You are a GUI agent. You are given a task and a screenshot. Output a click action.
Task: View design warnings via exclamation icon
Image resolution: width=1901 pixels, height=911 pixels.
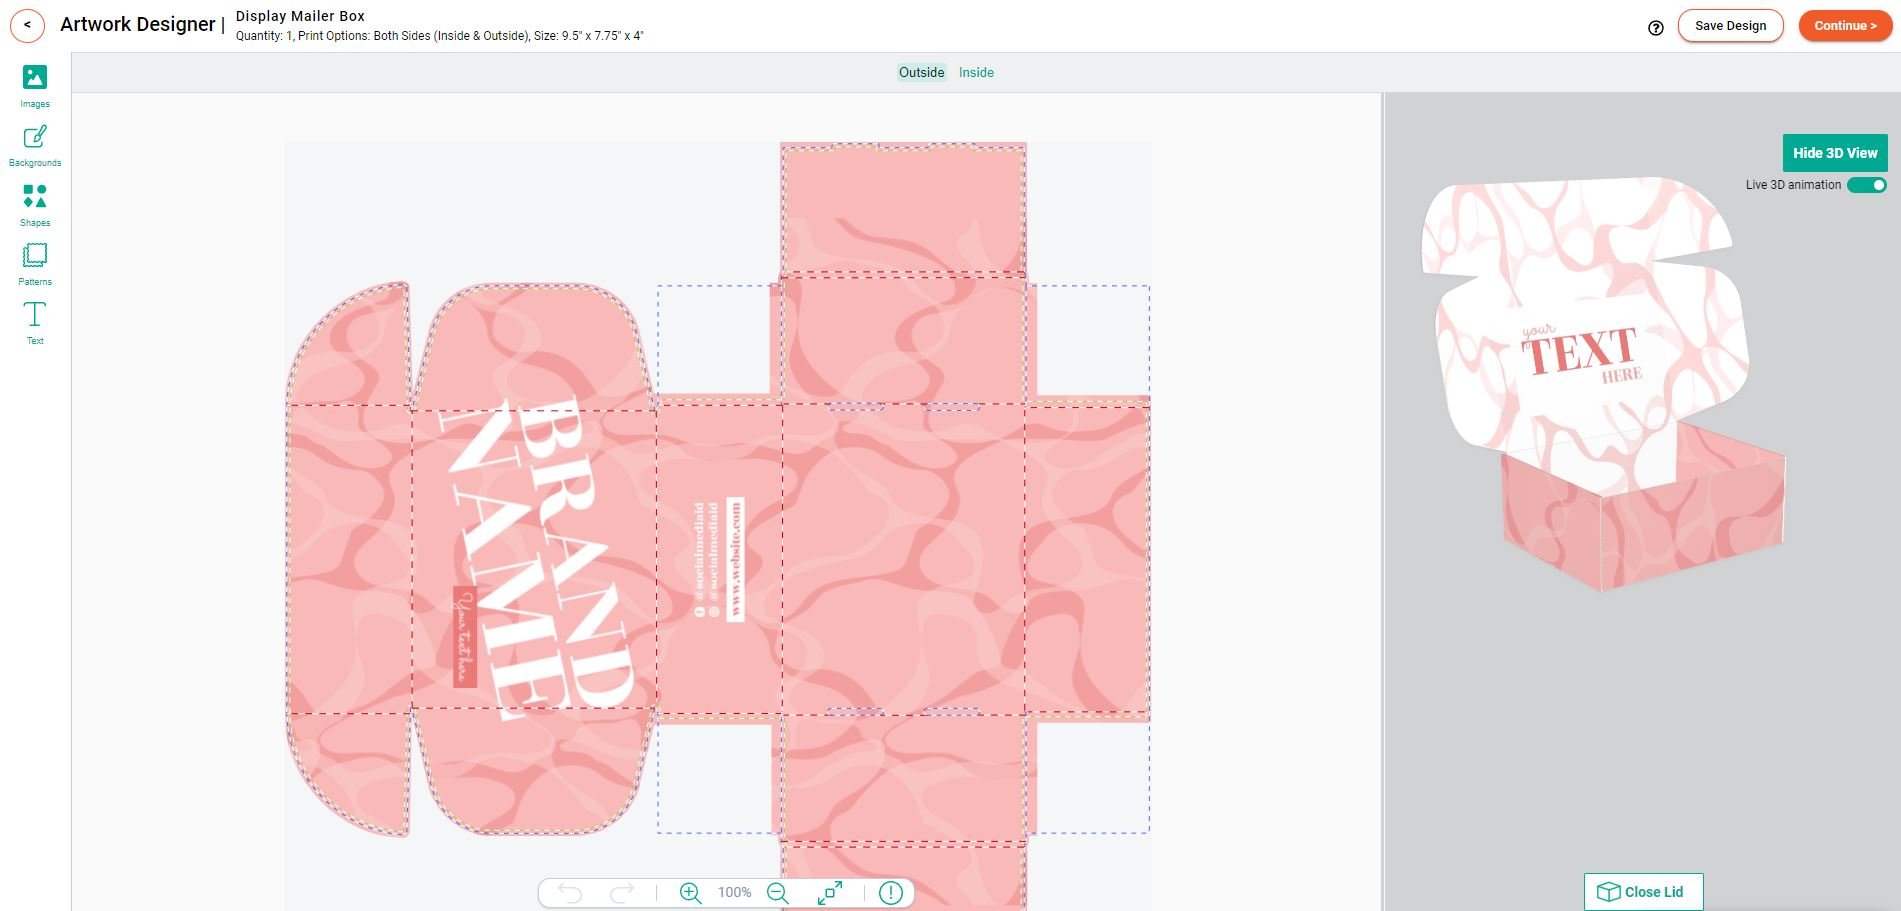click(888, 892)
